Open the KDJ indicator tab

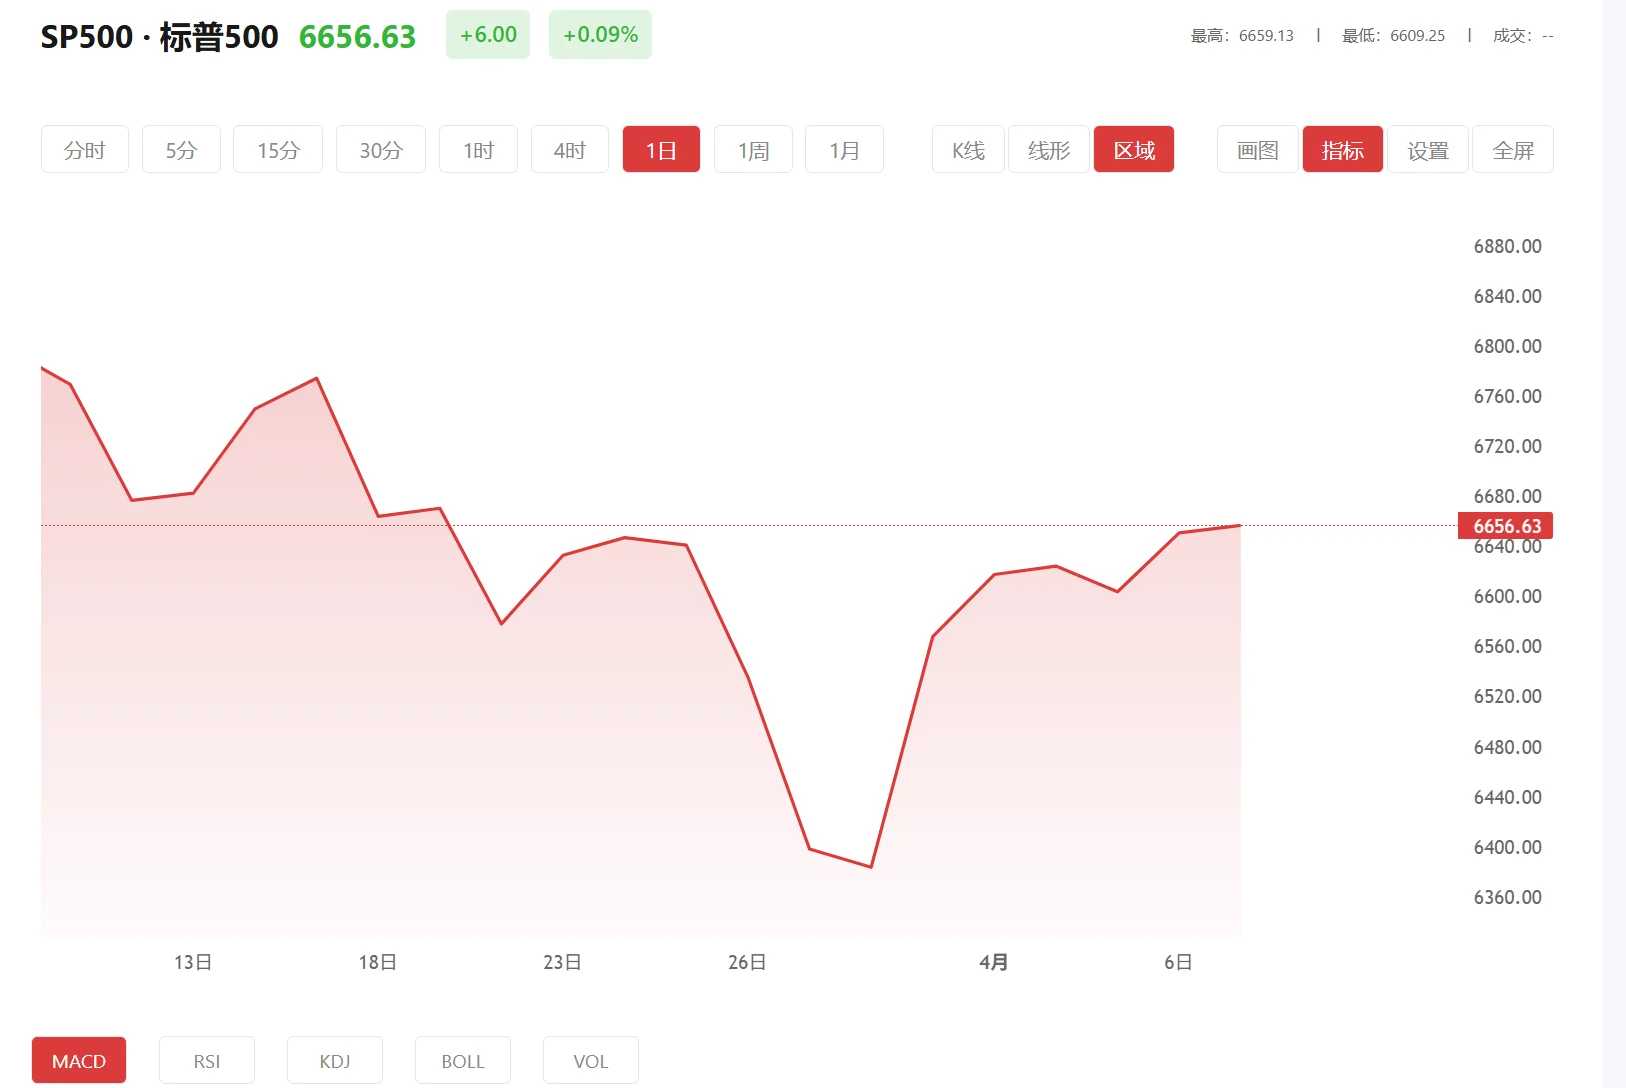tap(335, 1060)
